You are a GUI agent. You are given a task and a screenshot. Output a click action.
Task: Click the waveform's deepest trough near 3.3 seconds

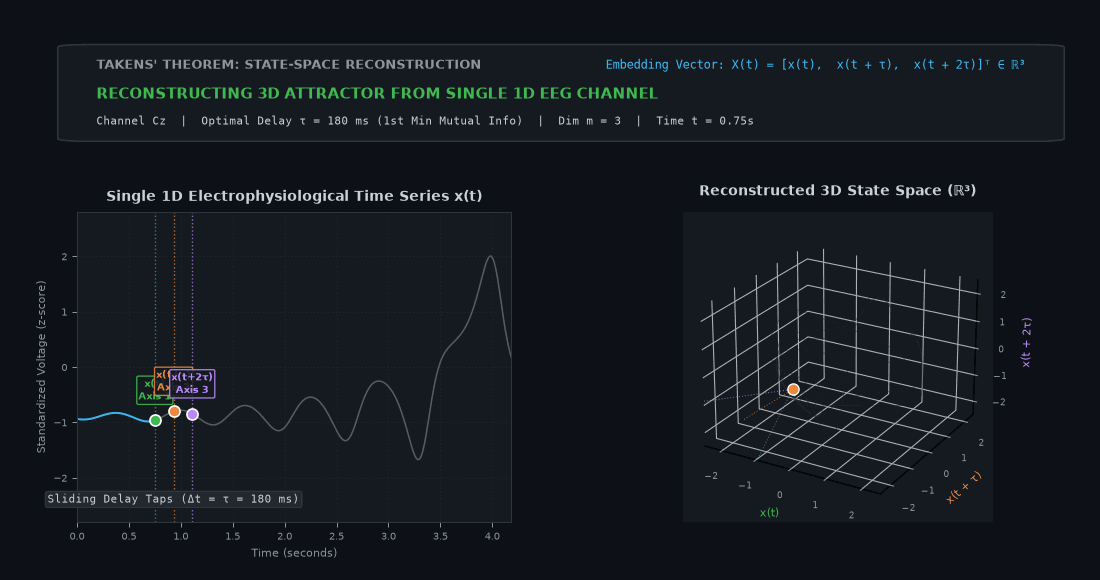click(418, 459)
